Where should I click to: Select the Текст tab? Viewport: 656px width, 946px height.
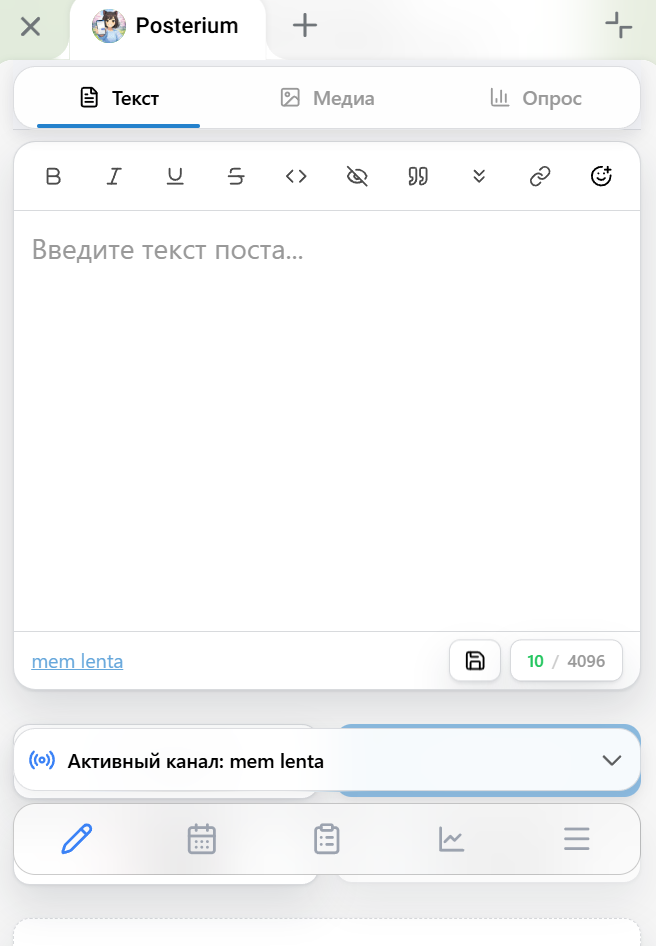coord(119,98)
